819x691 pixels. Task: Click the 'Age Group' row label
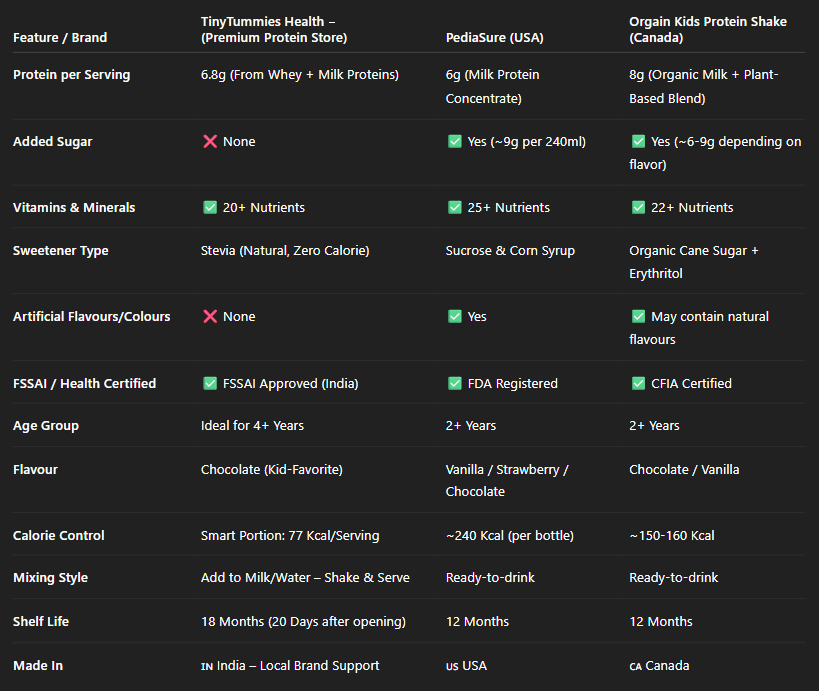[x=46, y=426]
